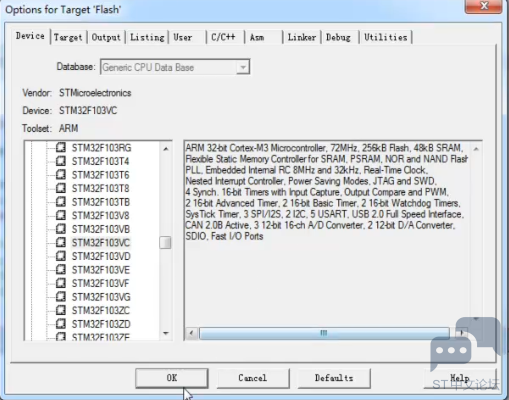Select the STM32F103RG chip icon
509x400 pixels.
coord(61,147)
